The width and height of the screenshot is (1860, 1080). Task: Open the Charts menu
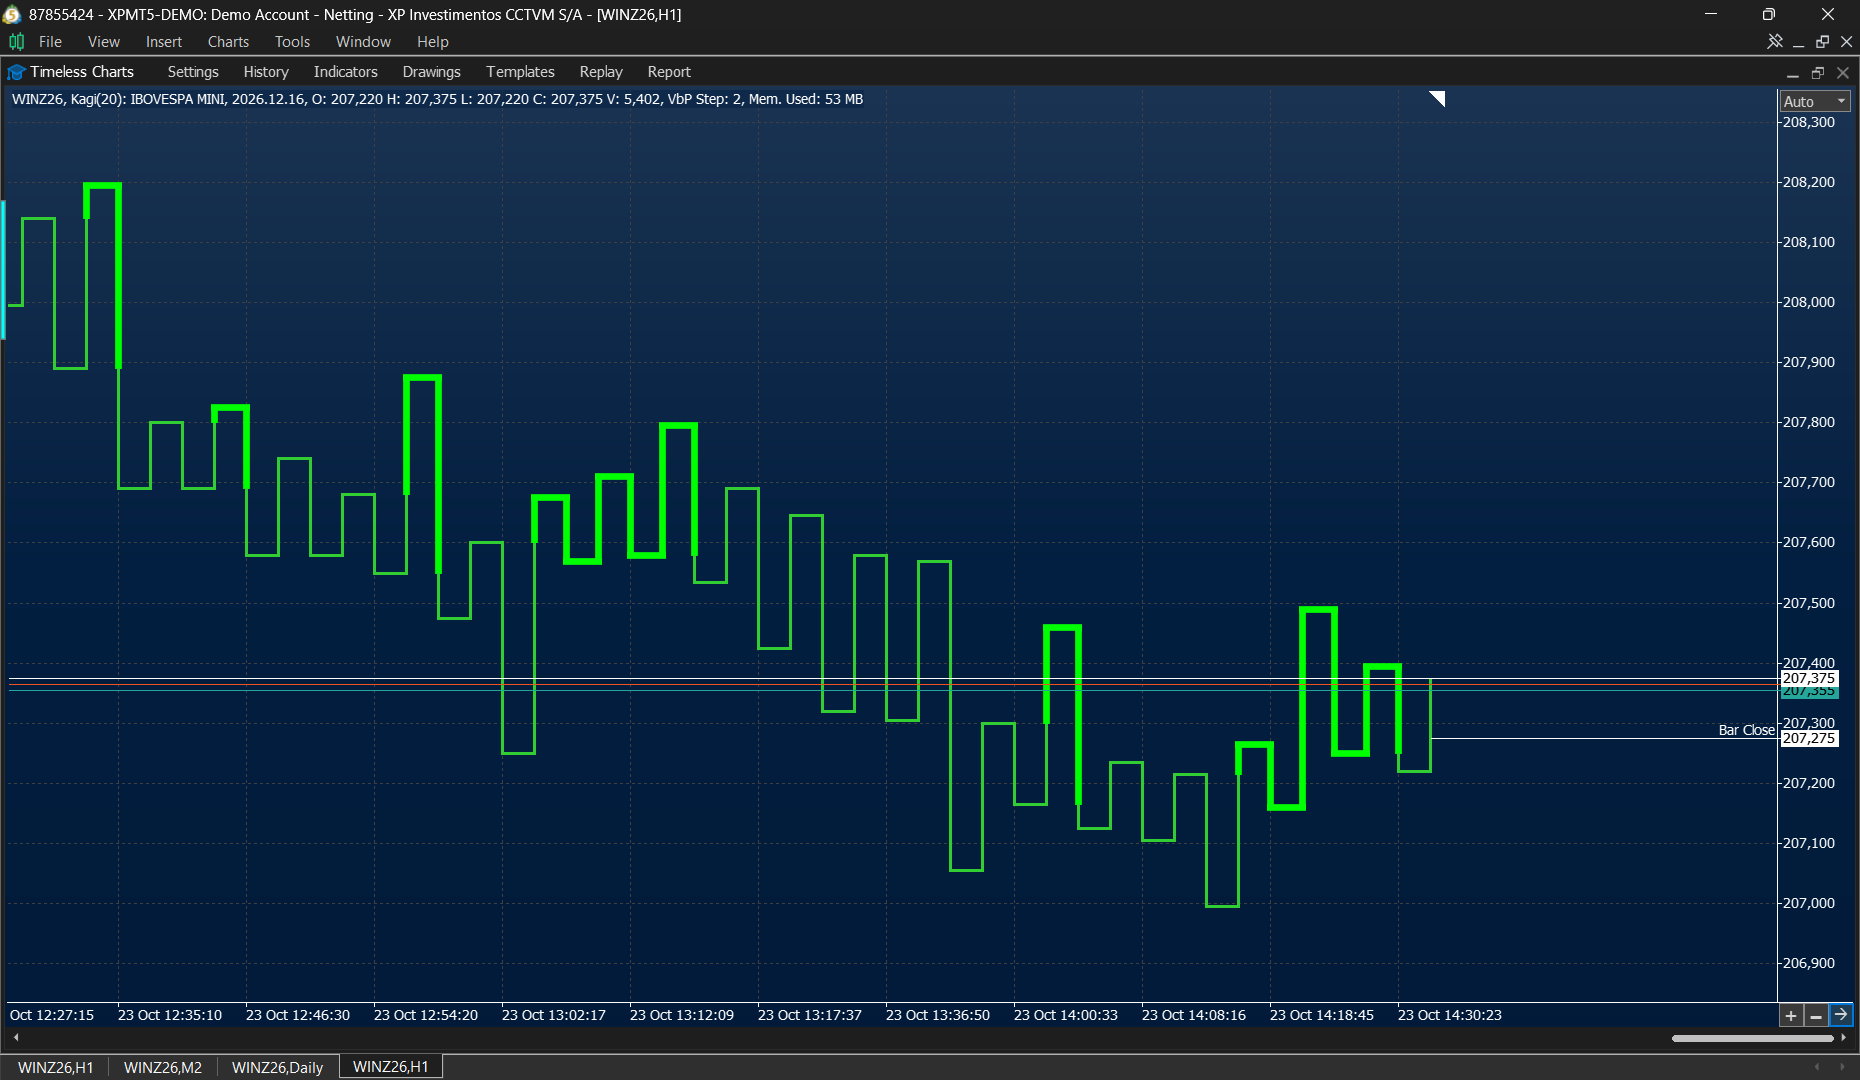click(x=228, y=41)
